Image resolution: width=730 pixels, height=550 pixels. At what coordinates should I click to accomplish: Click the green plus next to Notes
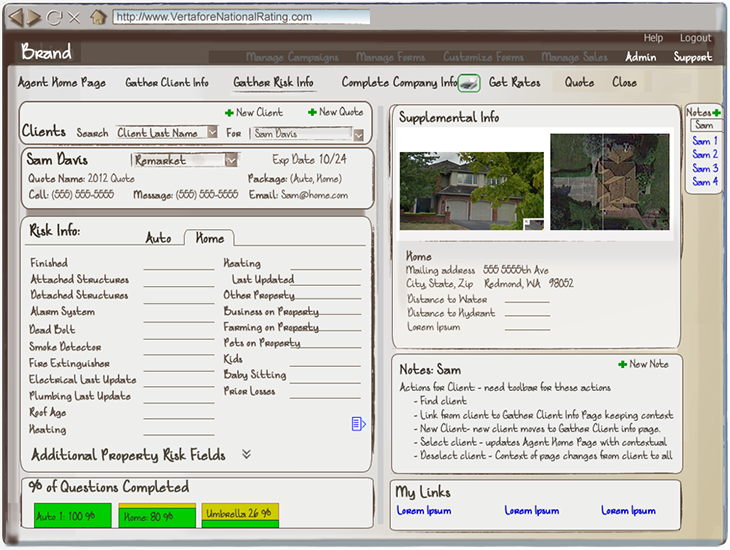pos(717,113)
